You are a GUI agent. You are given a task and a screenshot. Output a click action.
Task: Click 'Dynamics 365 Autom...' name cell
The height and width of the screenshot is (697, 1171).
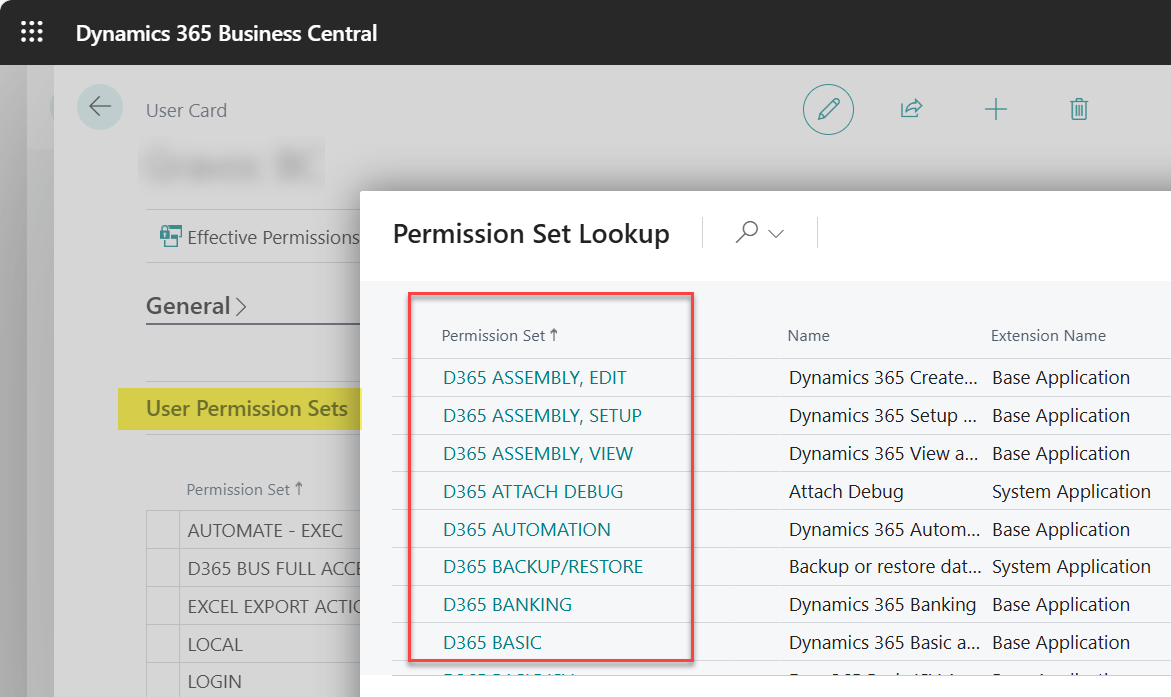(884, 530)
